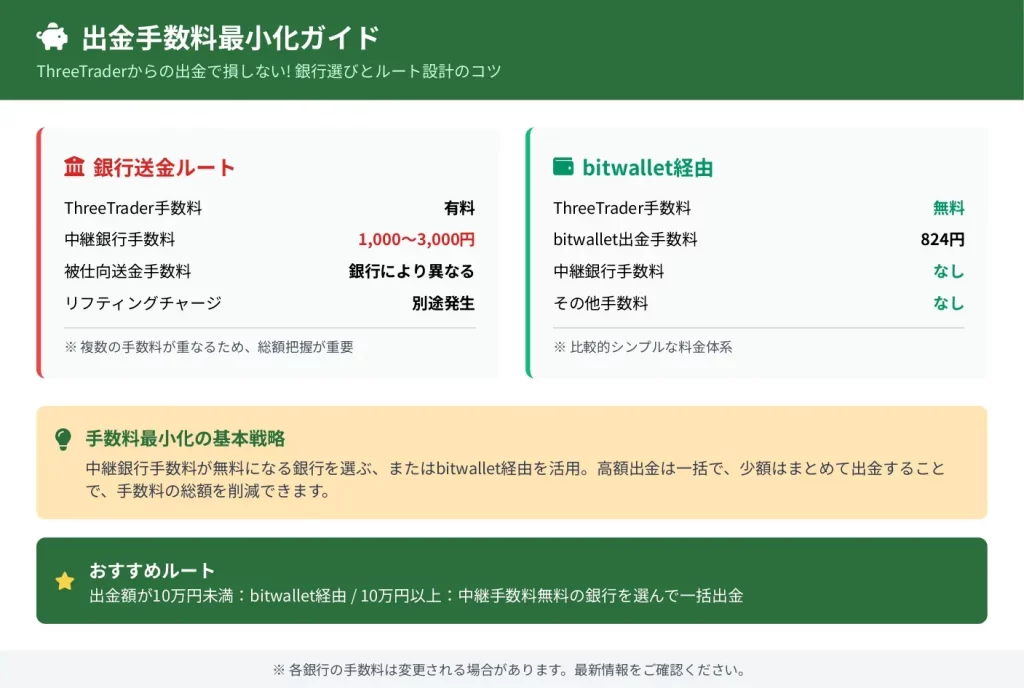The width and height of the screenshot is (1024, 688).
Task: Click the 被仕向送金手数料 row label
Action: 127,271
